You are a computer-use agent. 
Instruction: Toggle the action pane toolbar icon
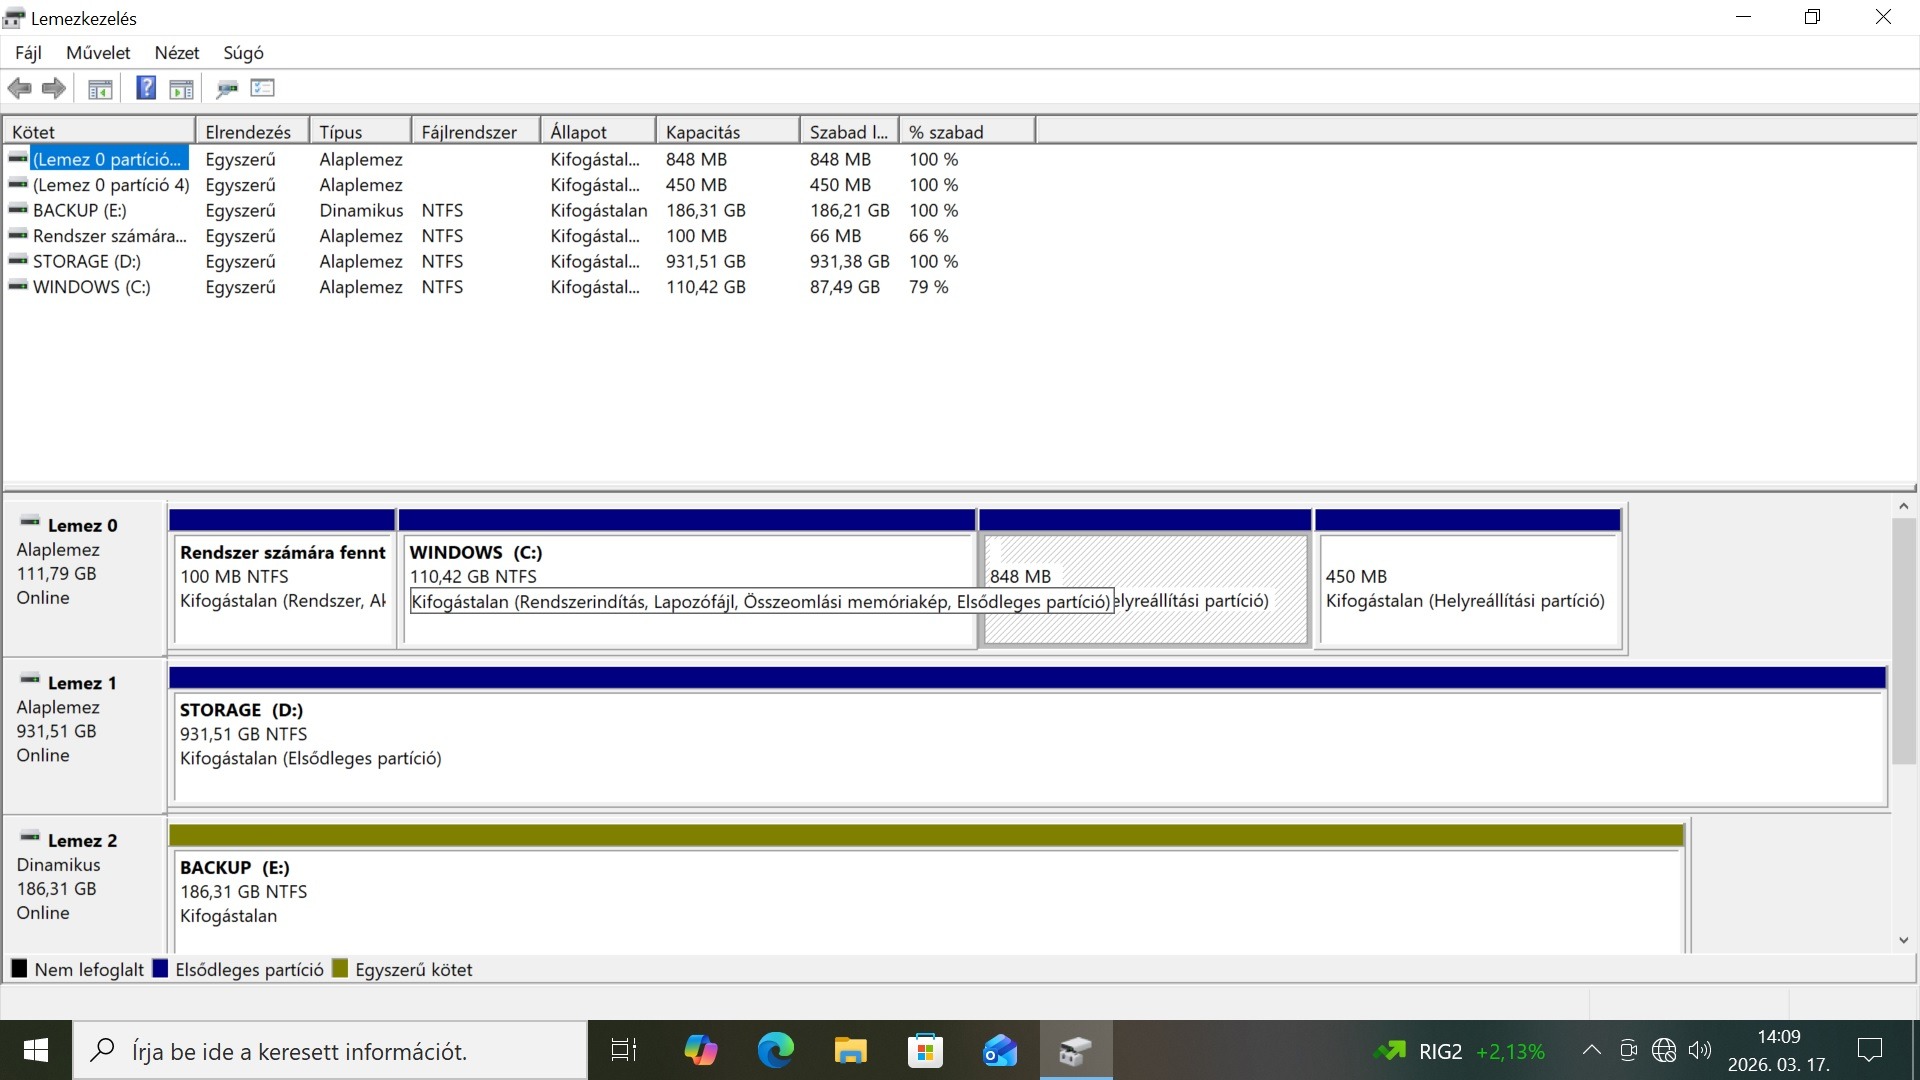click(x=181, y=89)
